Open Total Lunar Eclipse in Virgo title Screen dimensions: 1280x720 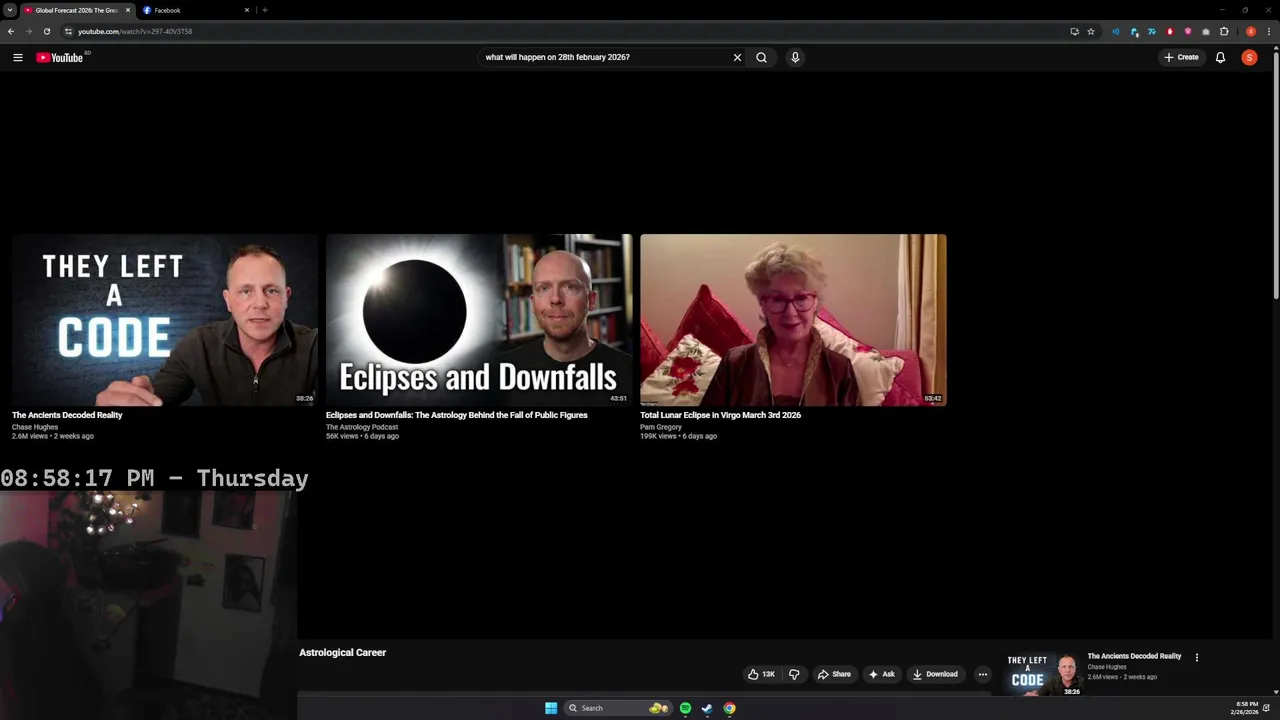pyautogui.click(x=720, y=415)
